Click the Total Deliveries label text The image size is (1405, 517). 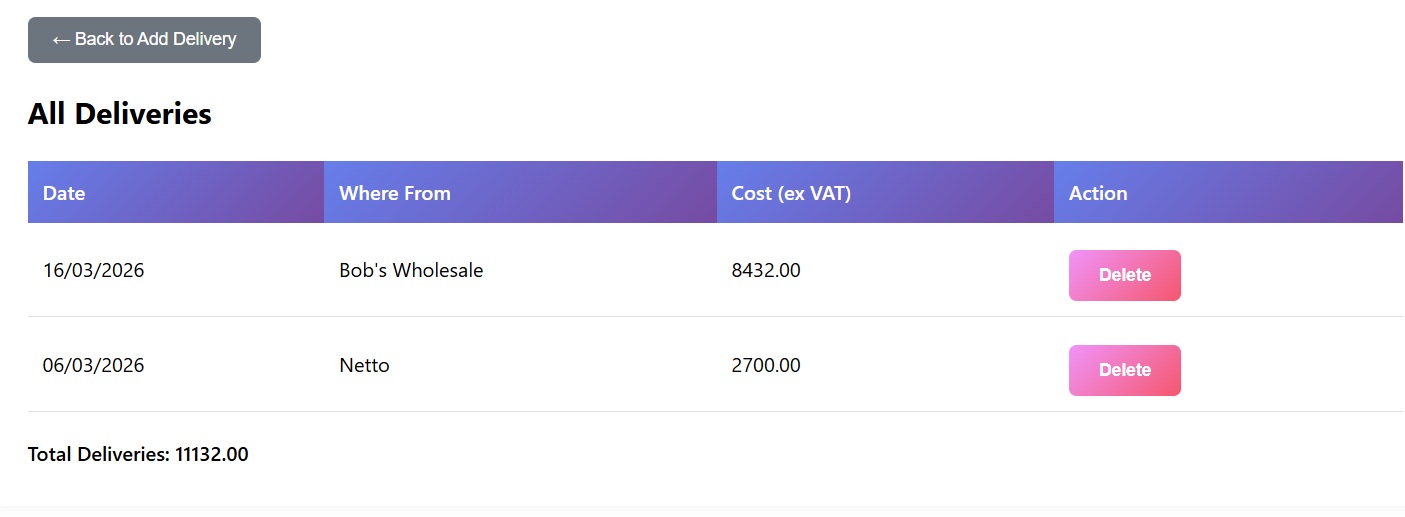tap(99, 454)
